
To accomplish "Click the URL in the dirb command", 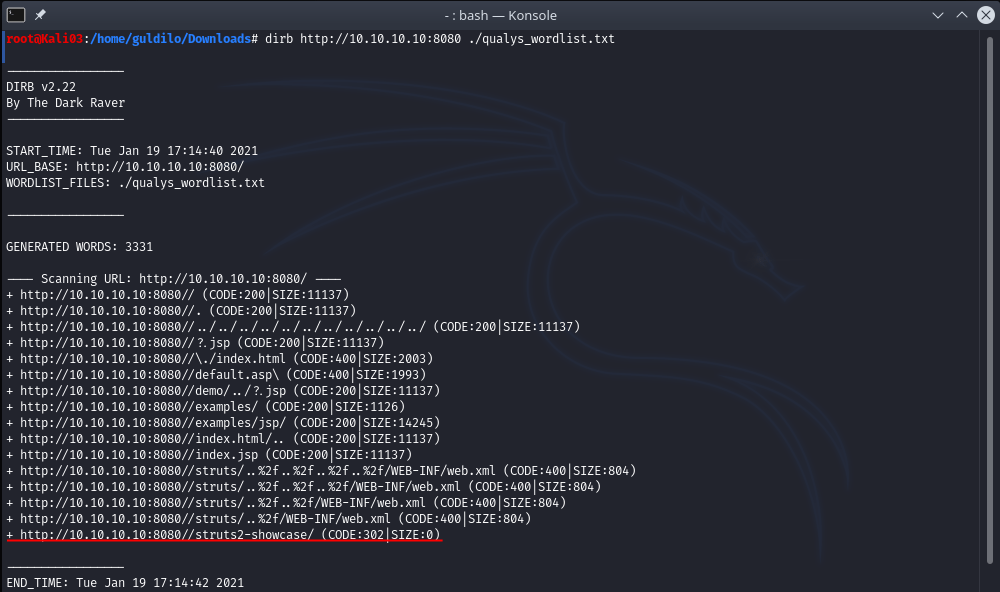I will 368,39.
